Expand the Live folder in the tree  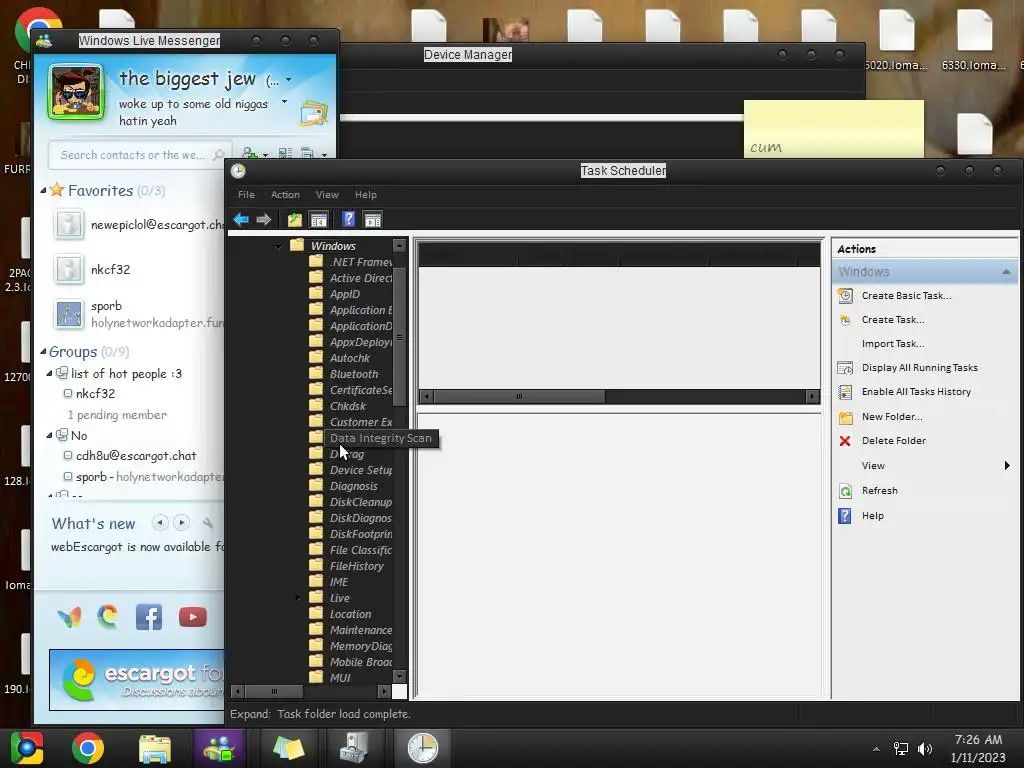298,598
